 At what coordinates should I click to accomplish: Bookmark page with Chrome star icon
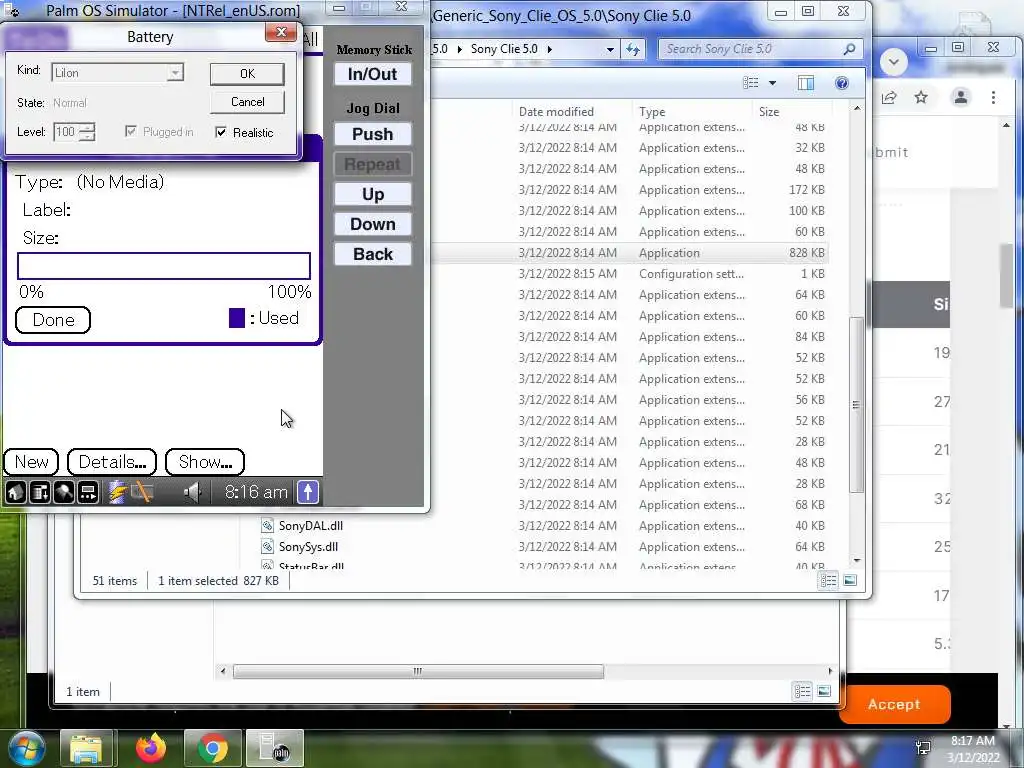click(x=921, y=97)
